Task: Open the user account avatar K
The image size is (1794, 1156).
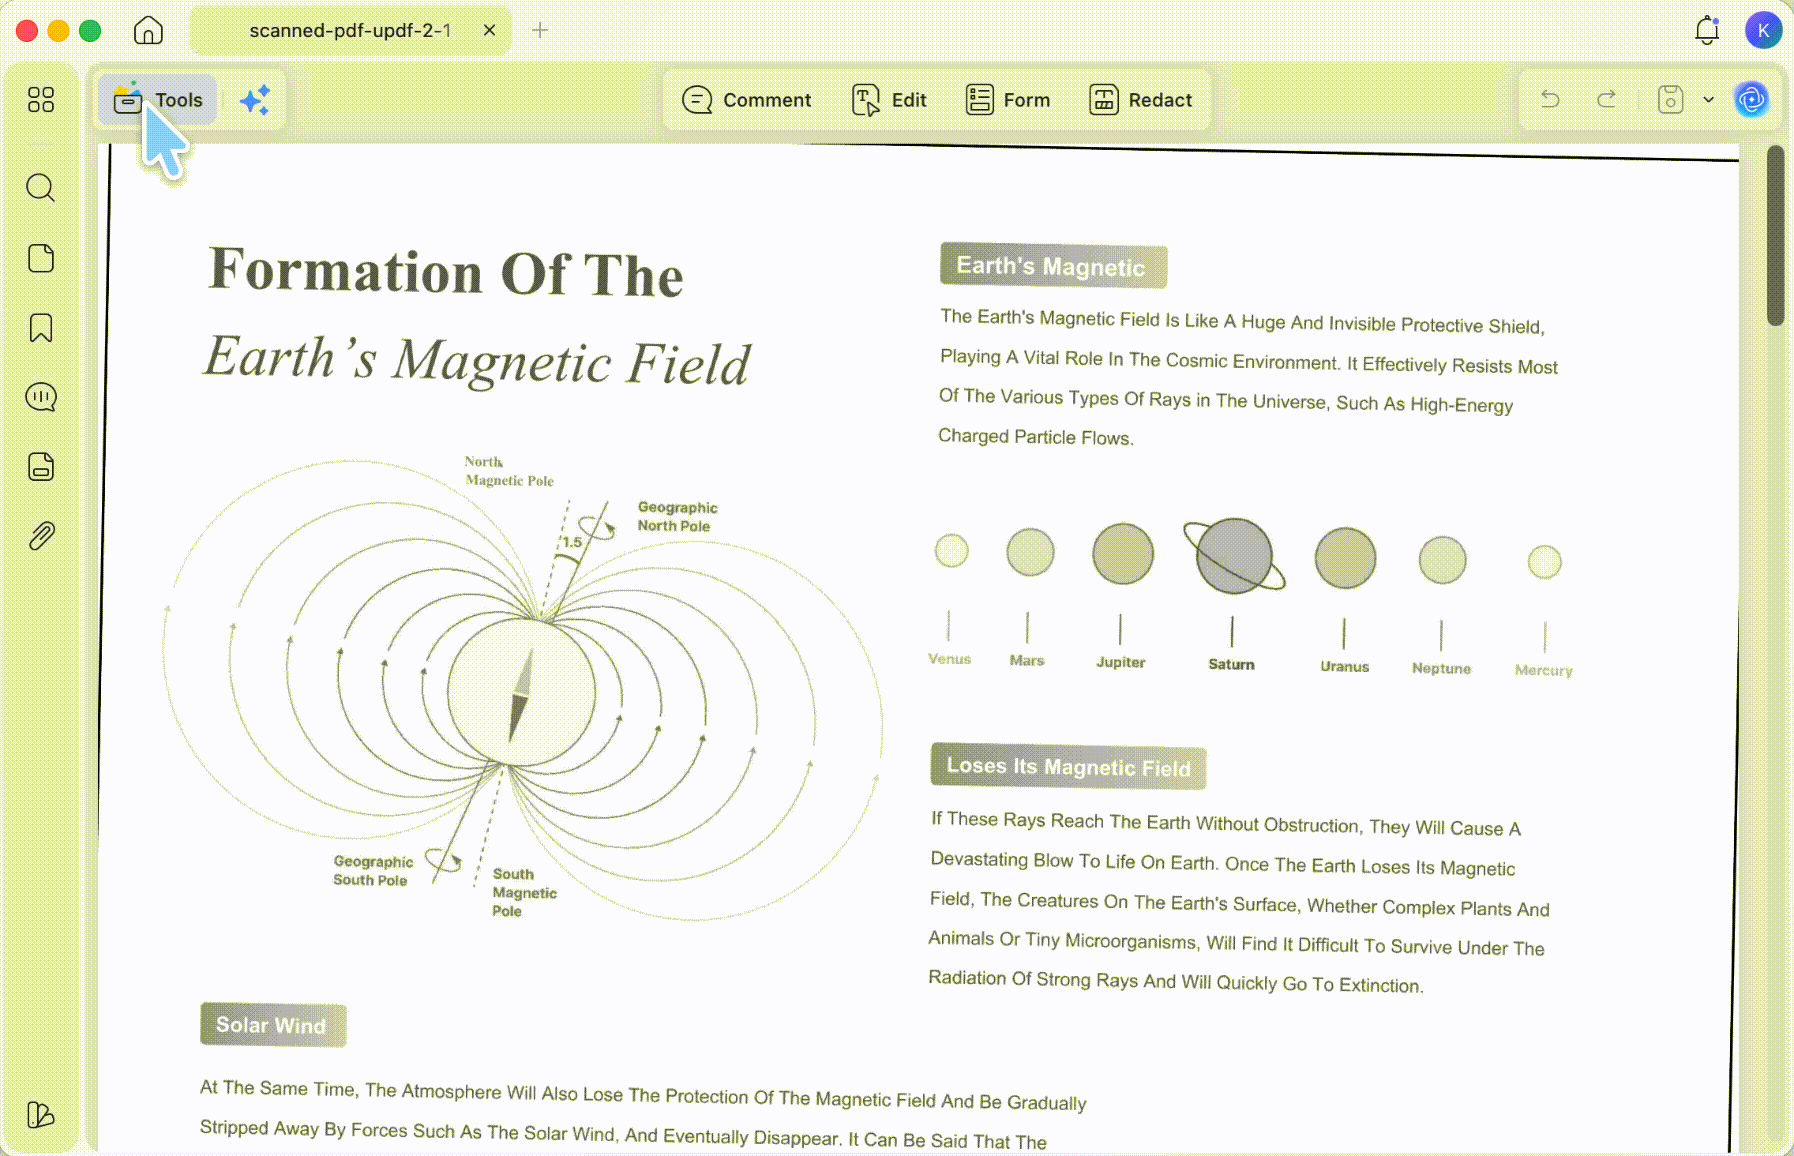Action: coord(1763,30)
